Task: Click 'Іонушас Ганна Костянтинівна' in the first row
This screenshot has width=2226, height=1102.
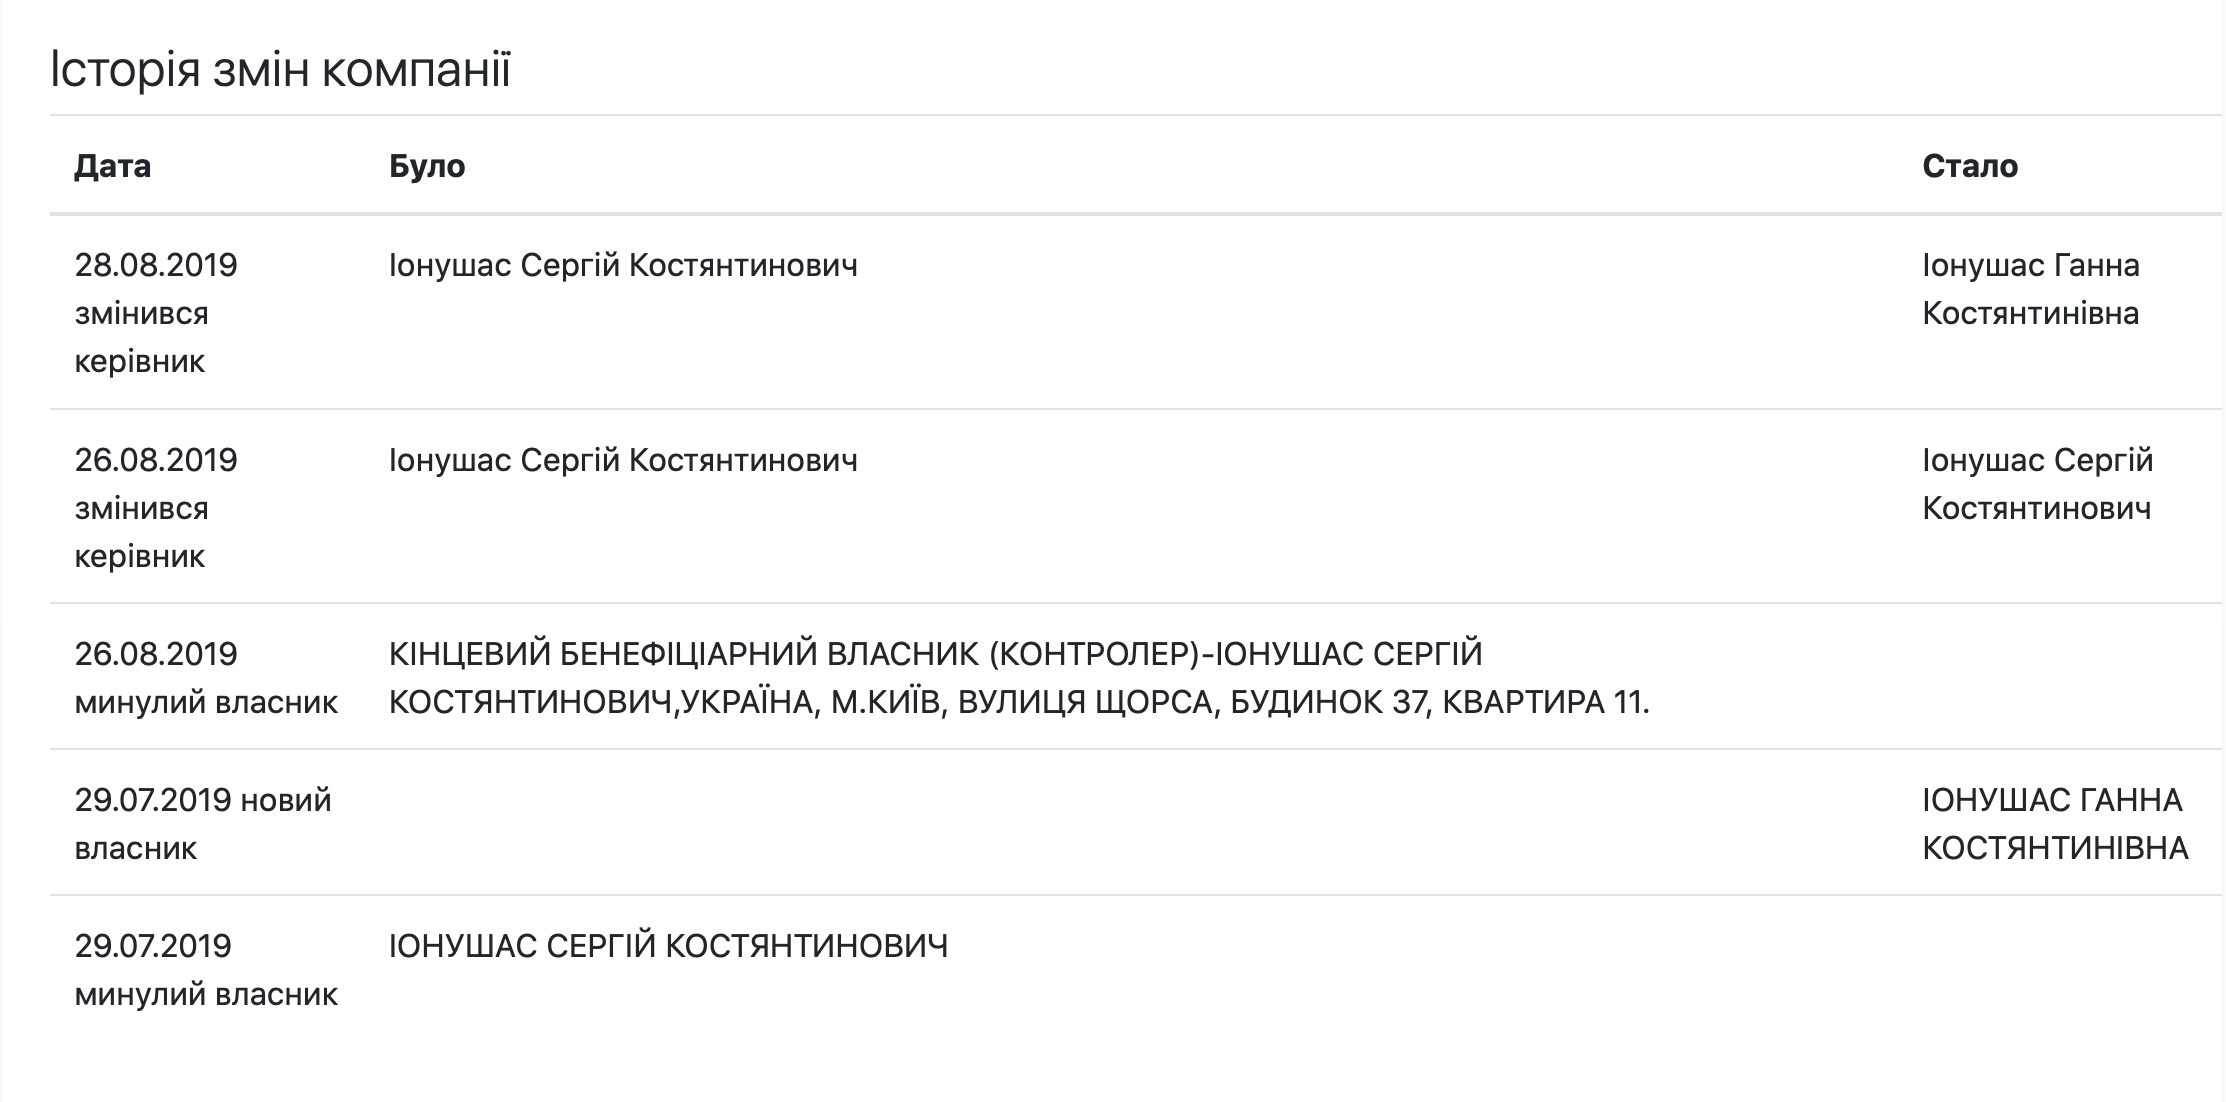Action: click(x=2031, y=289)
